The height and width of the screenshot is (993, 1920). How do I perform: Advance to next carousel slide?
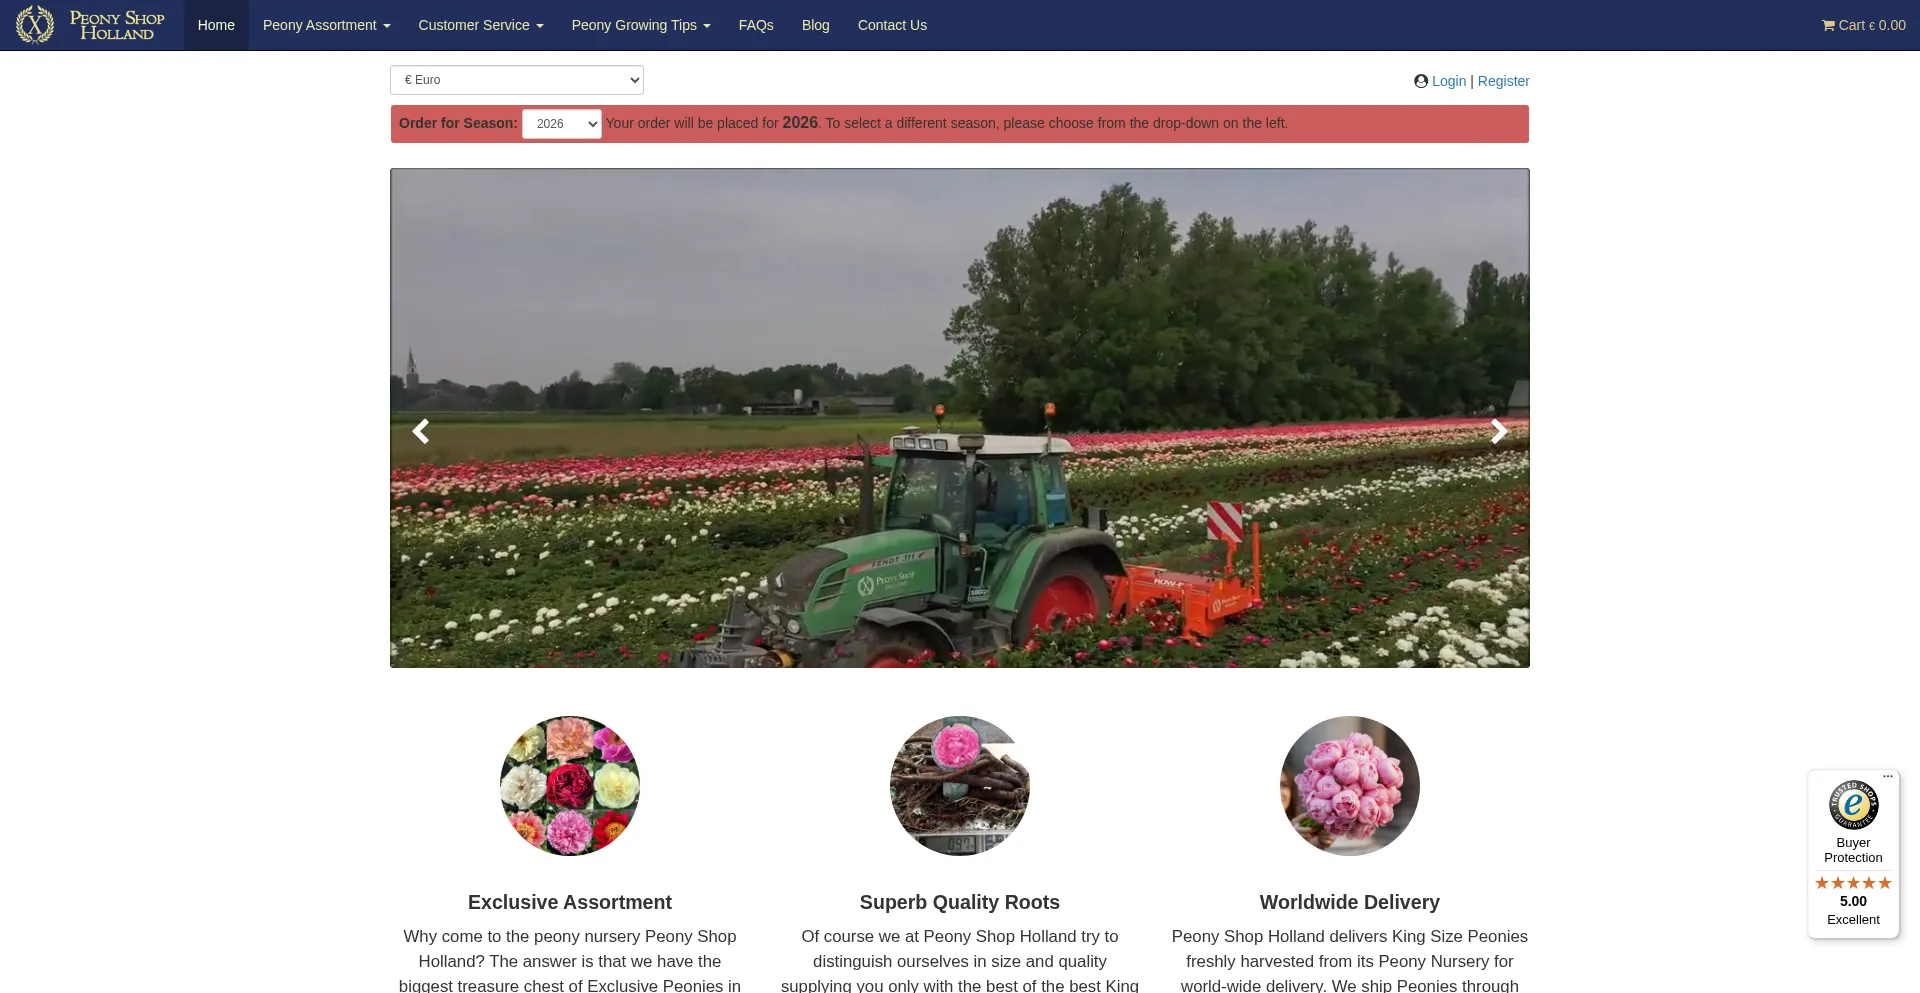[x=1498, y=431]
